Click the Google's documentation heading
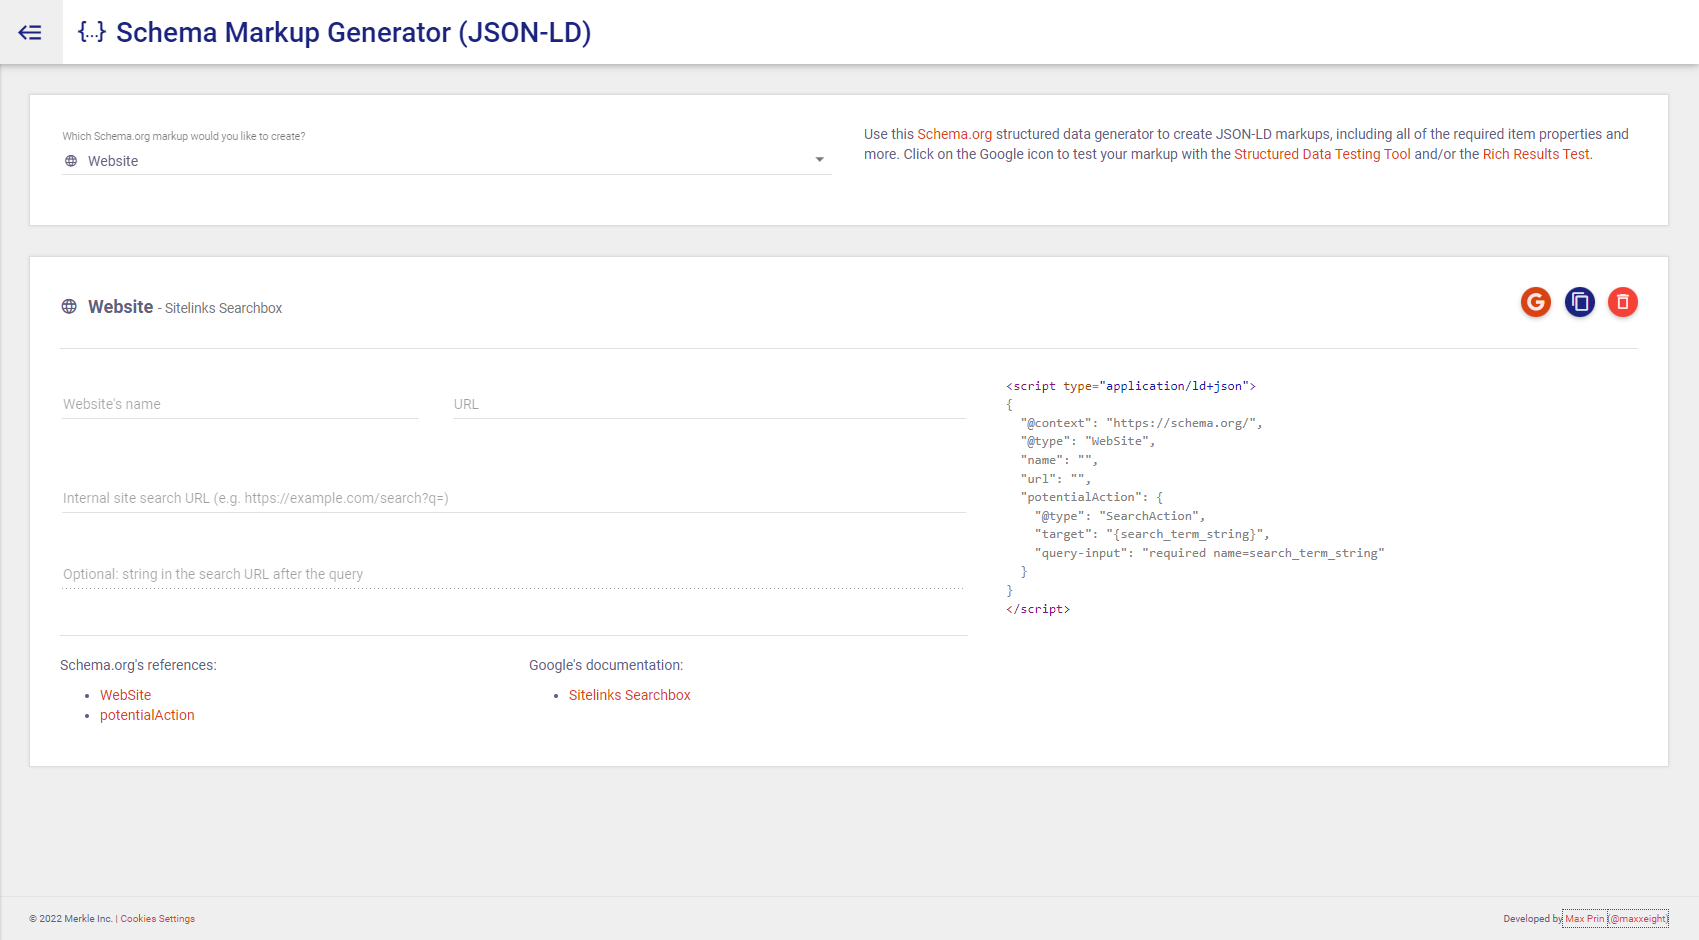Image resolution: width=1699 pixels, height=940 pixels. [x=606, y=665]
